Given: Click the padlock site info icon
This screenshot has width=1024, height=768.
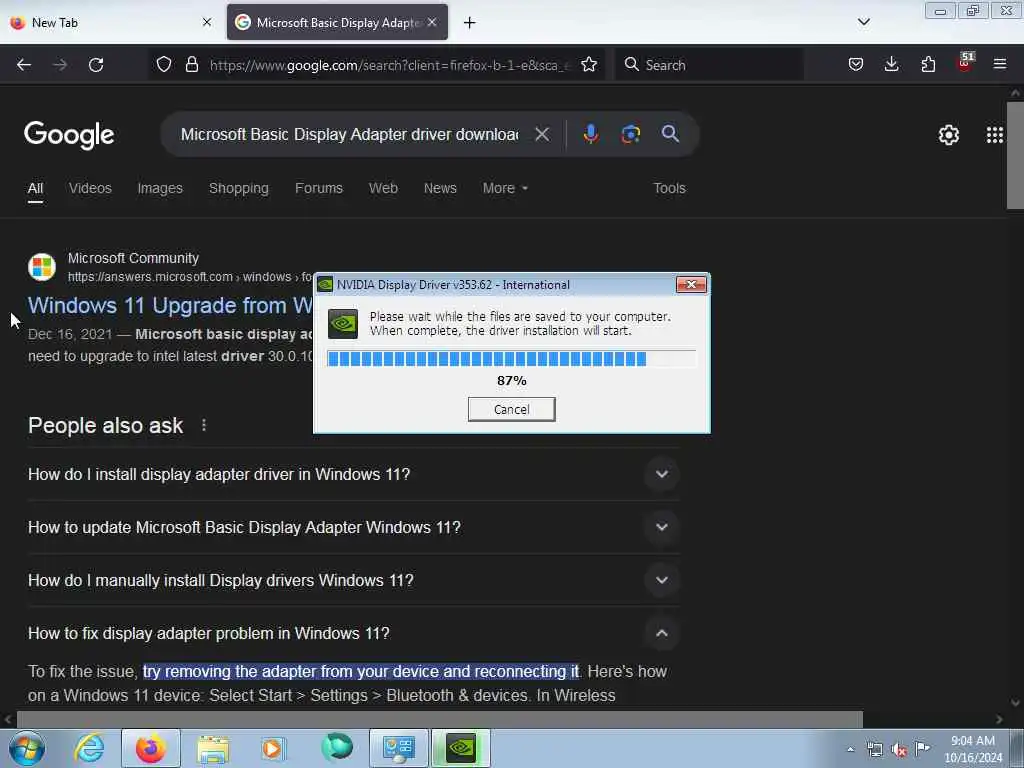Looking at the screenshot, I should (x=191, y=64).
